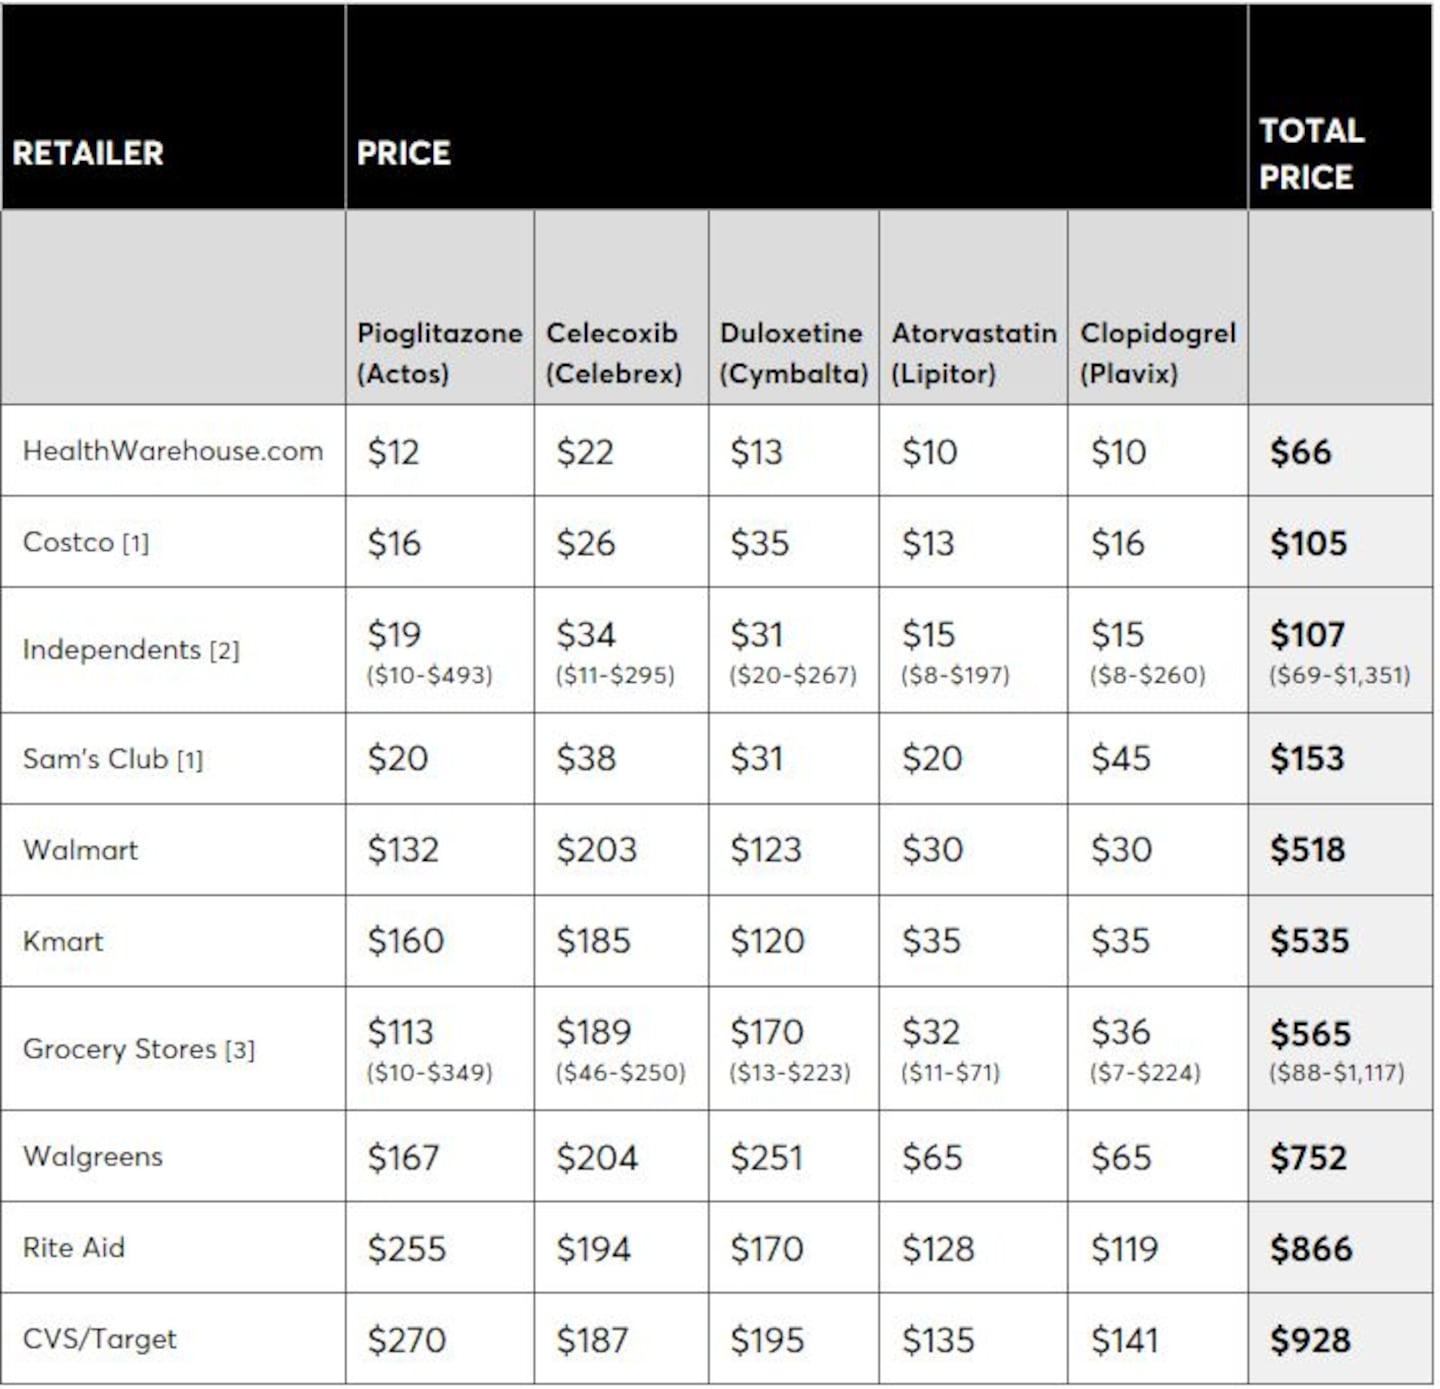Image resolution: width=1440 pixels, height=1389 pixels.
Task: Click the CVS/Target total price $928
Action: pos(1310,1340)
